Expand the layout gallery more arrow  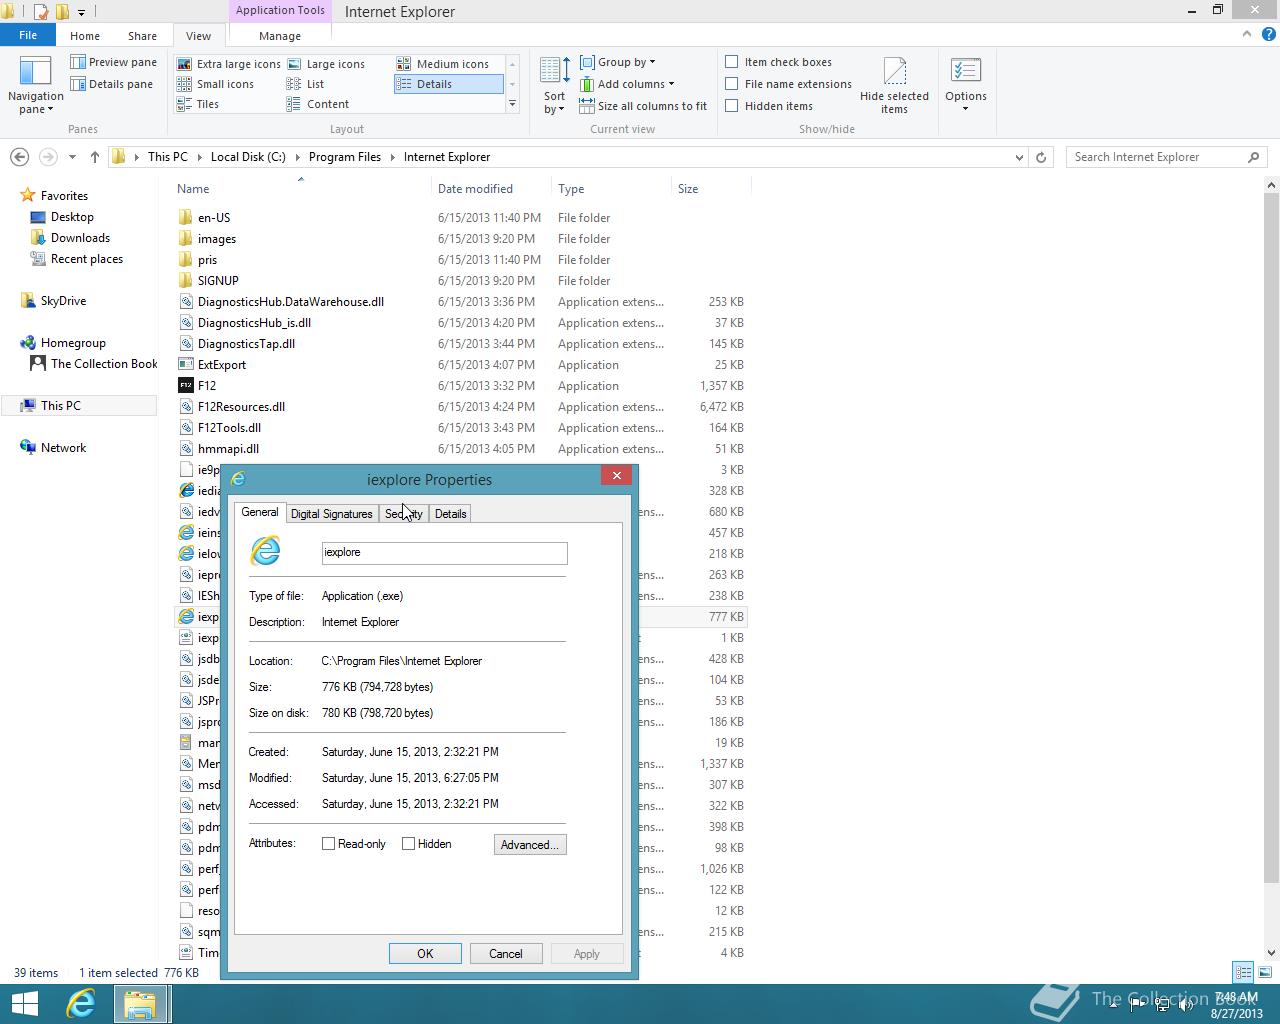tap(512, 103)
